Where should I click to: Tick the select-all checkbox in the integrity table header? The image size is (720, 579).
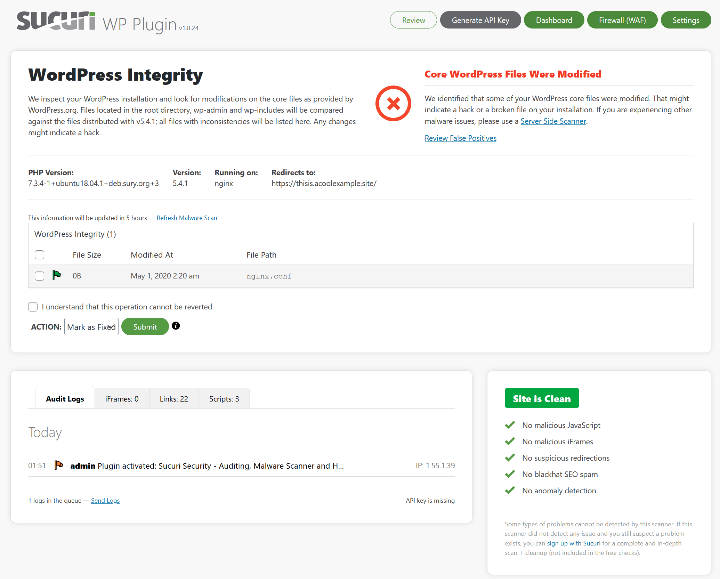40,255
